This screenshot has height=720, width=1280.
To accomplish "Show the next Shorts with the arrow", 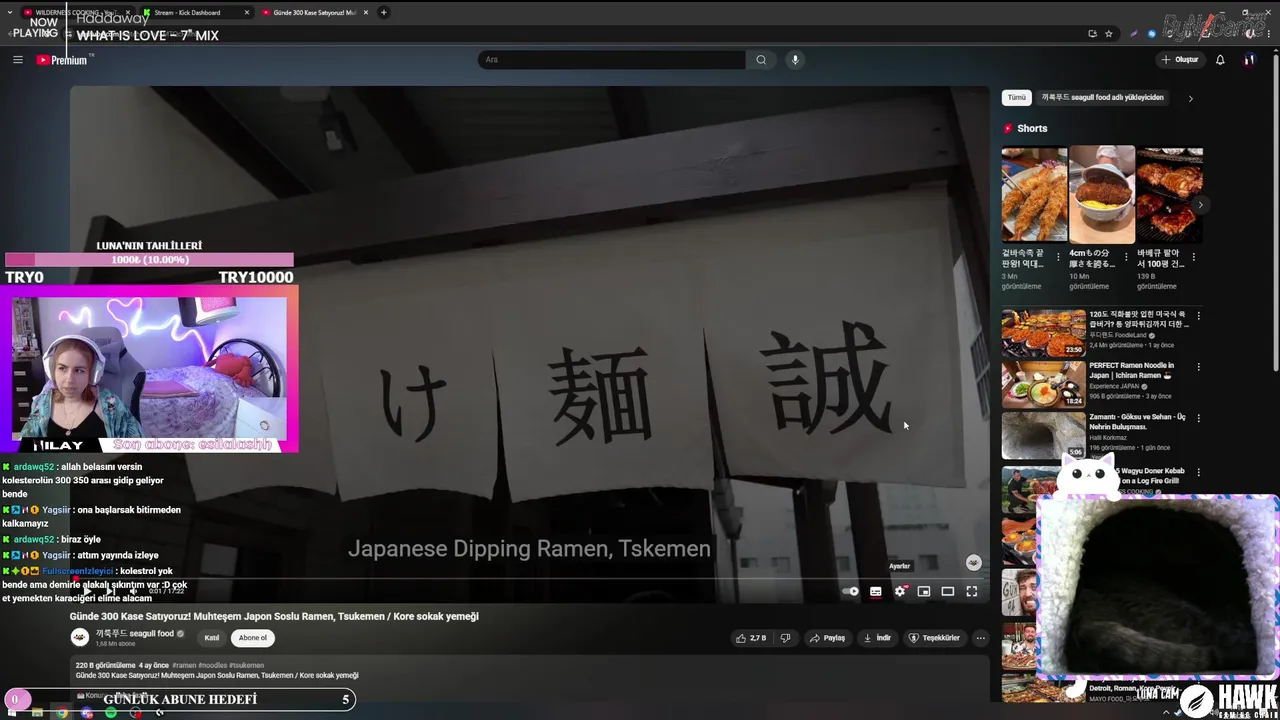I will tap(1200, 205).
